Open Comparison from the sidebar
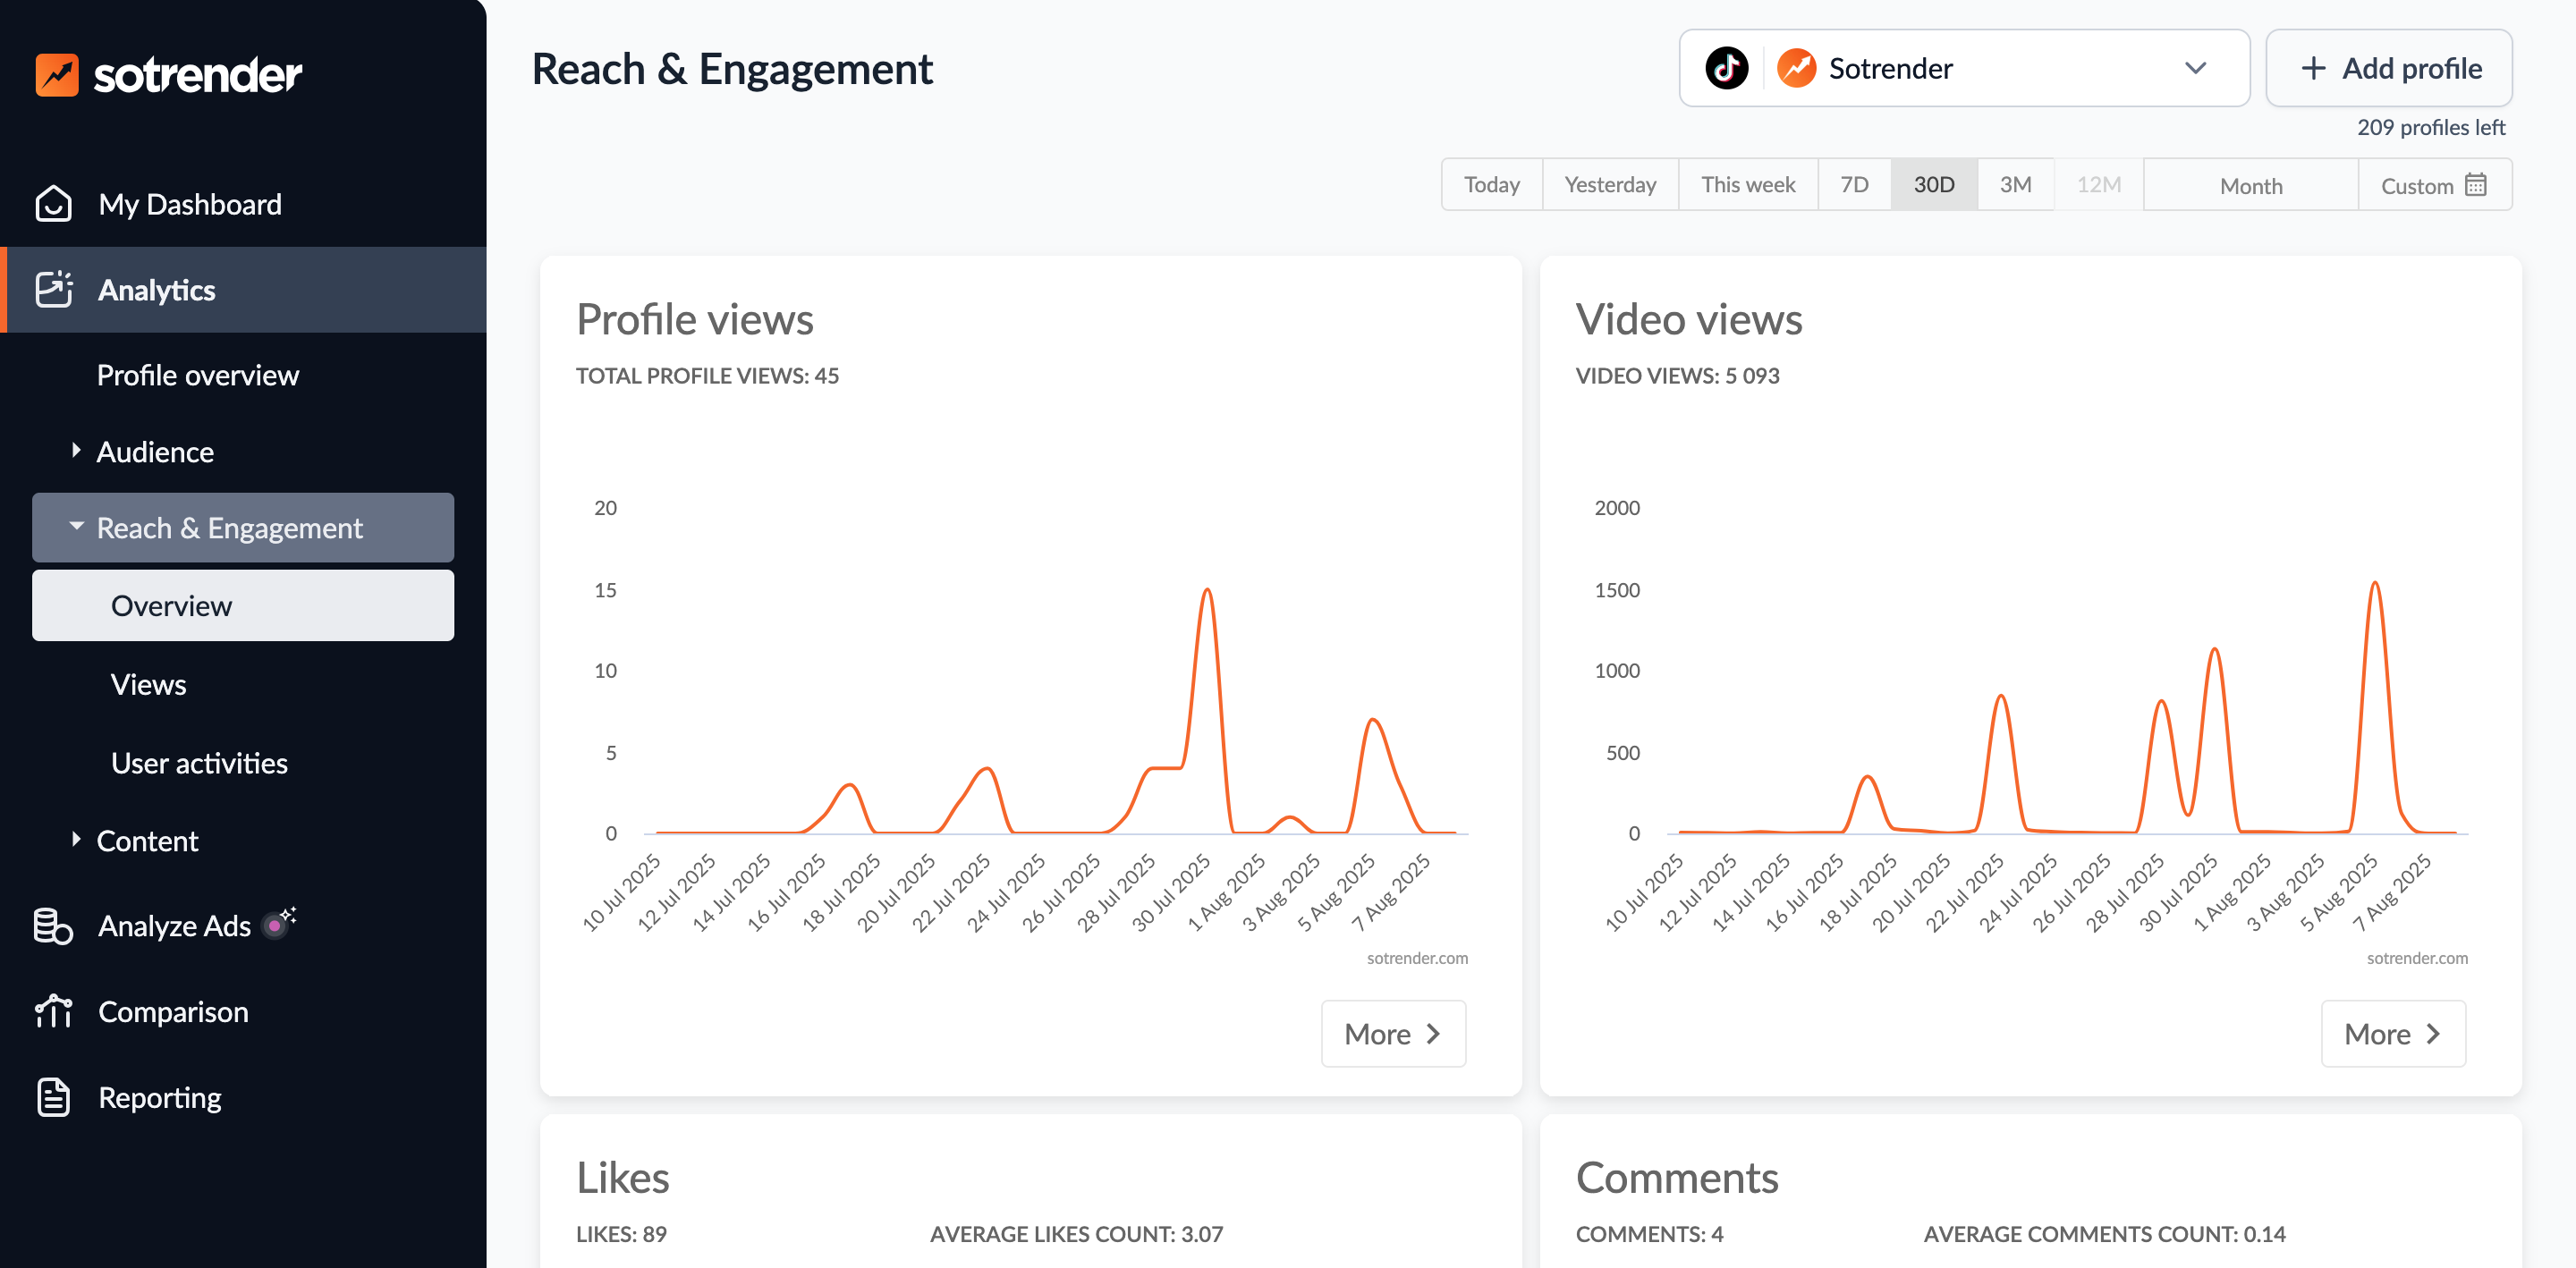The height and width of the screenshot is (1268, 2576). [x=172, y=1011]
